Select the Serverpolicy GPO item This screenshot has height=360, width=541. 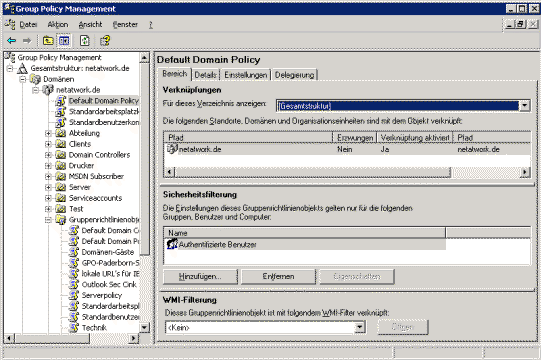(x=102, y=295)
